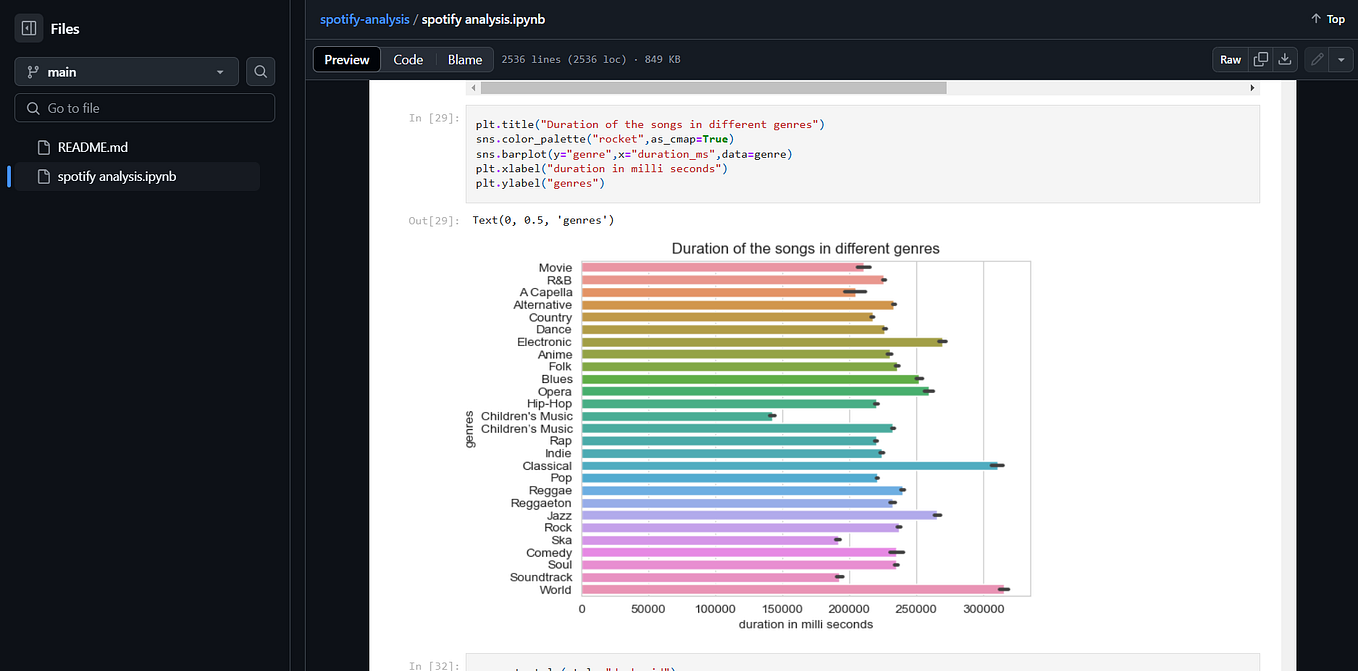Download the raw notebook via download icon
Viewport: 1358px width, 671px height.
1284,59
